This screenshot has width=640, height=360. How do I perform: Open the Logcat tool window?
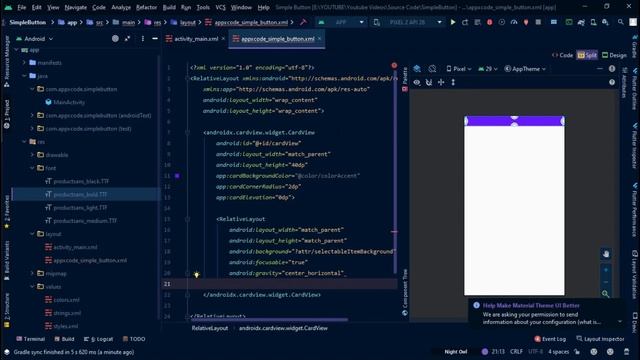pyautogui.click(x=98, y=339)
